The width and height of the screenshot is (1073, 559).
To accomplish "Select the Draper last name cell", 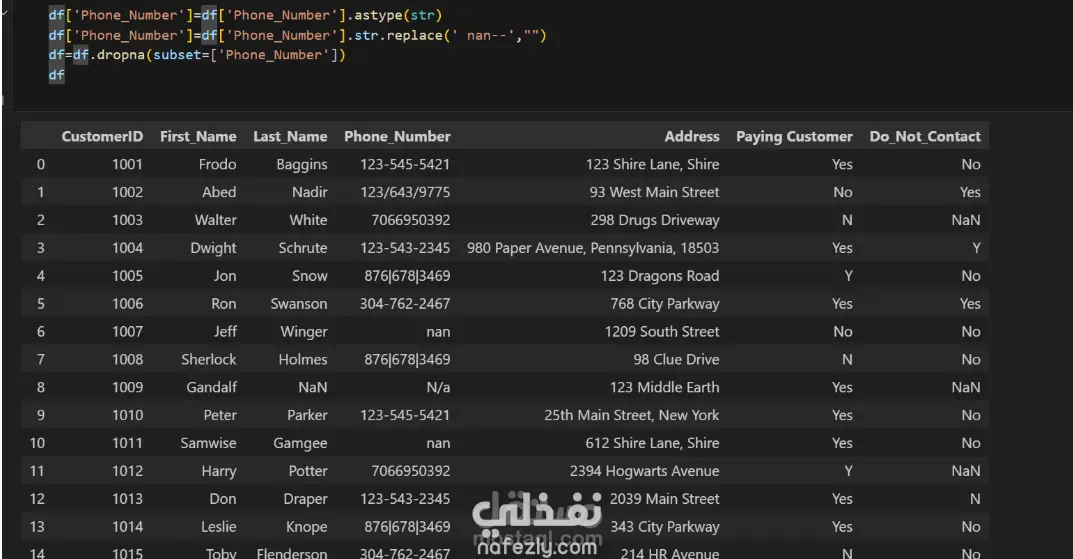I will pos(305,499).
